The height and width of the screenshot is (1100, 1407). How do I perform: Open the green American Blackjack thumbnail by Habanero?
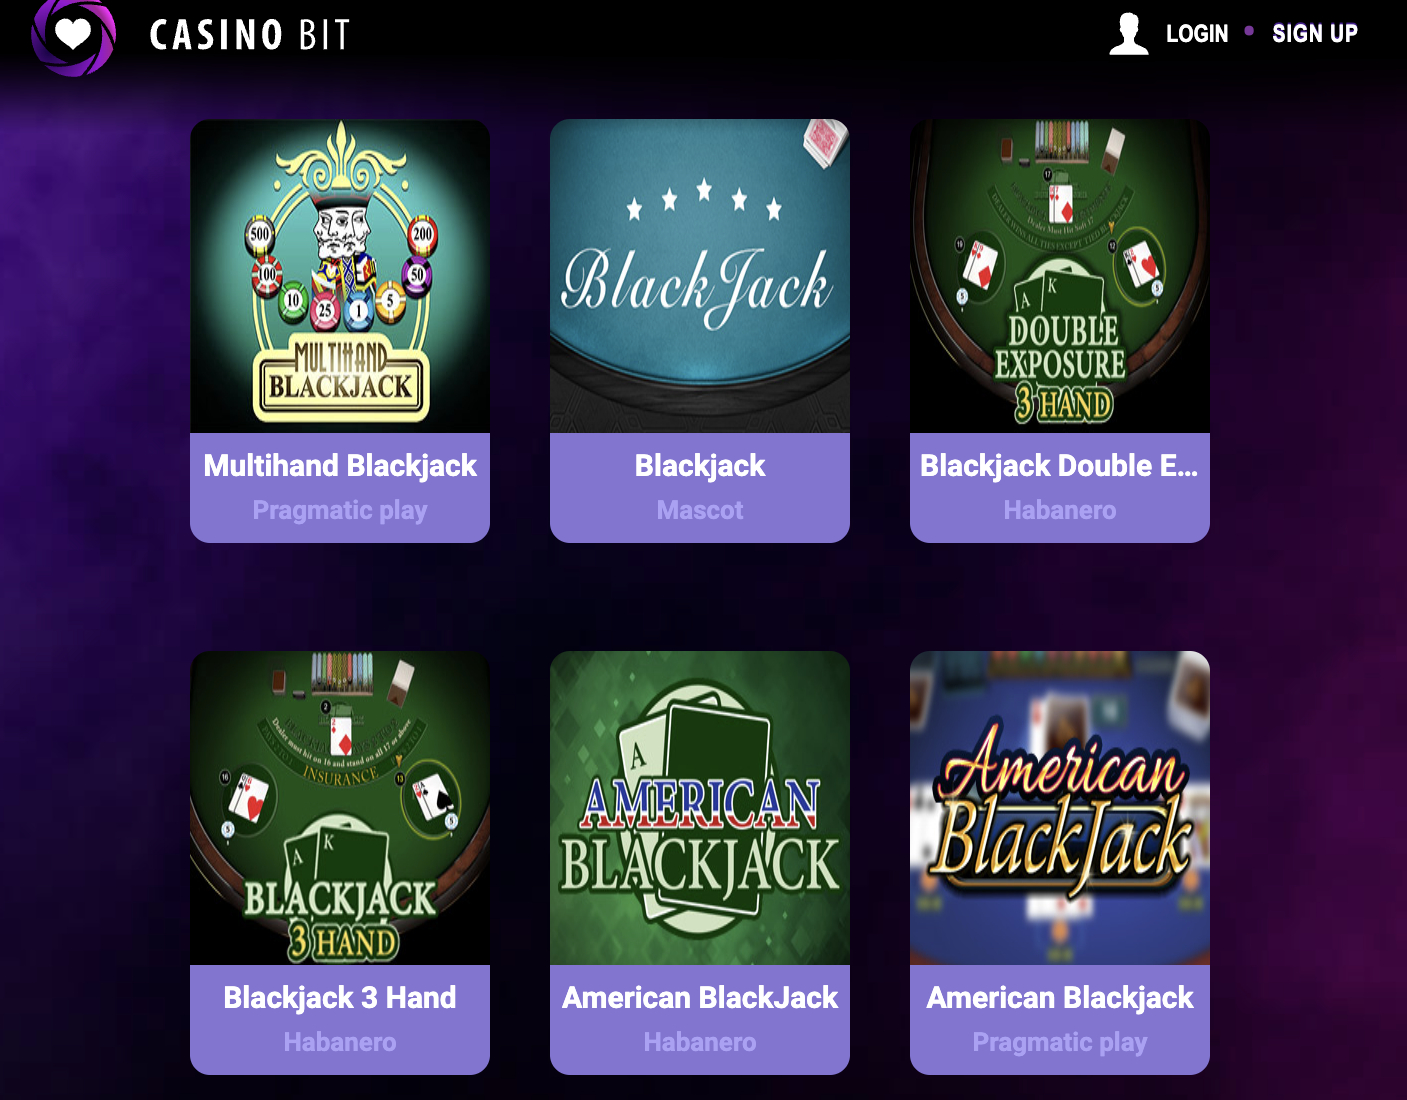coord(700,808)
